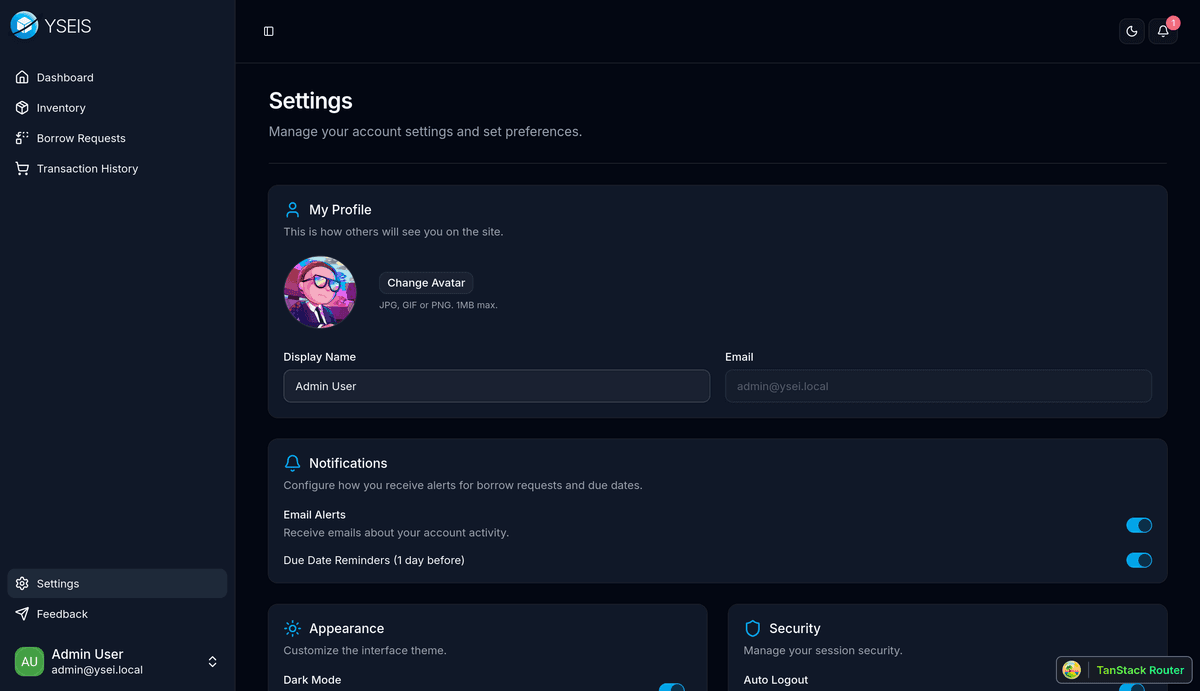Switch theme using the moon icon
1200x691 pixels.
pyautogui.click(x=1132, y=31)
